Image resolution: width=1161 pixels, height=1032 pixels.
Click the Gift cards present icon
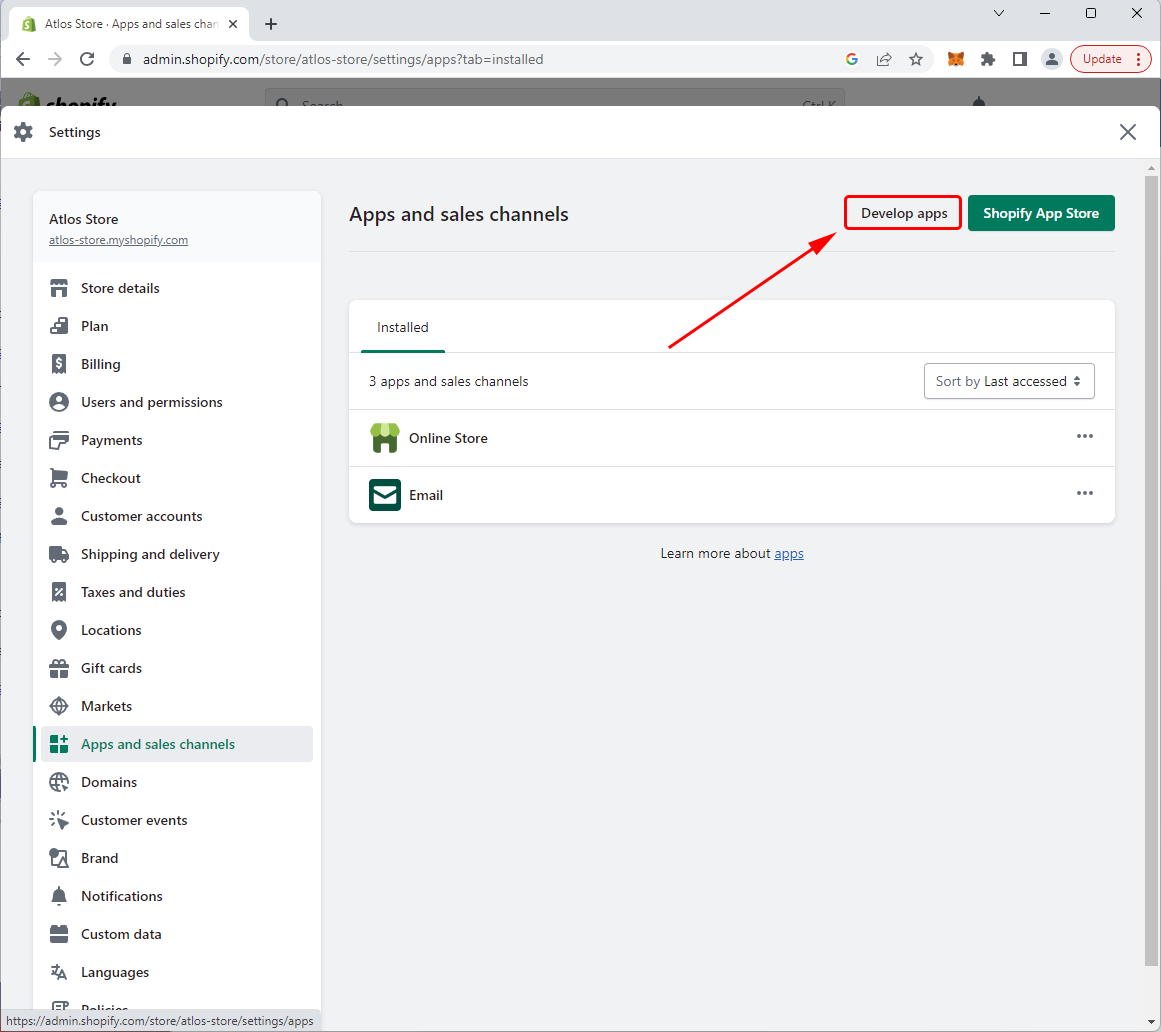coord(58,669)
